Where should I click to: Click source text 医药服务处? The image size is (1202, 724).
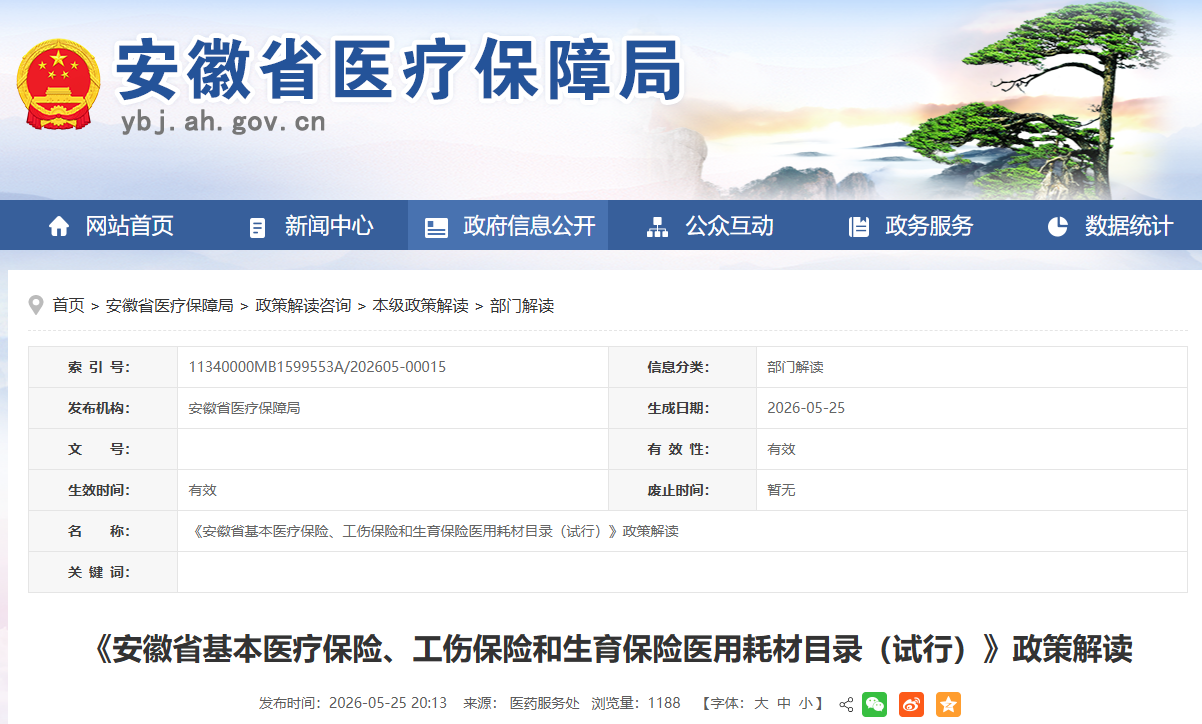pos(544,703)
